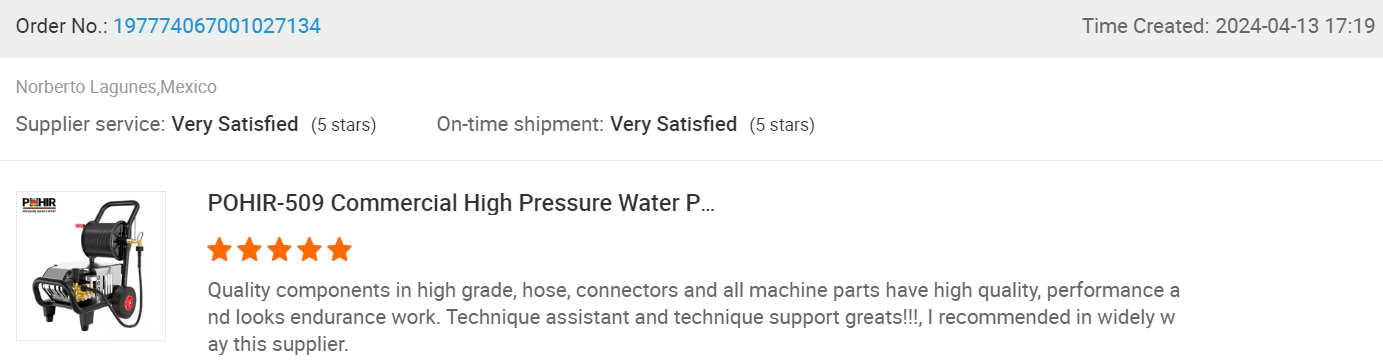Click the review text paragraph
Image resolution: width=1383 pixels, height=362 pixels.
click(694, 318)
